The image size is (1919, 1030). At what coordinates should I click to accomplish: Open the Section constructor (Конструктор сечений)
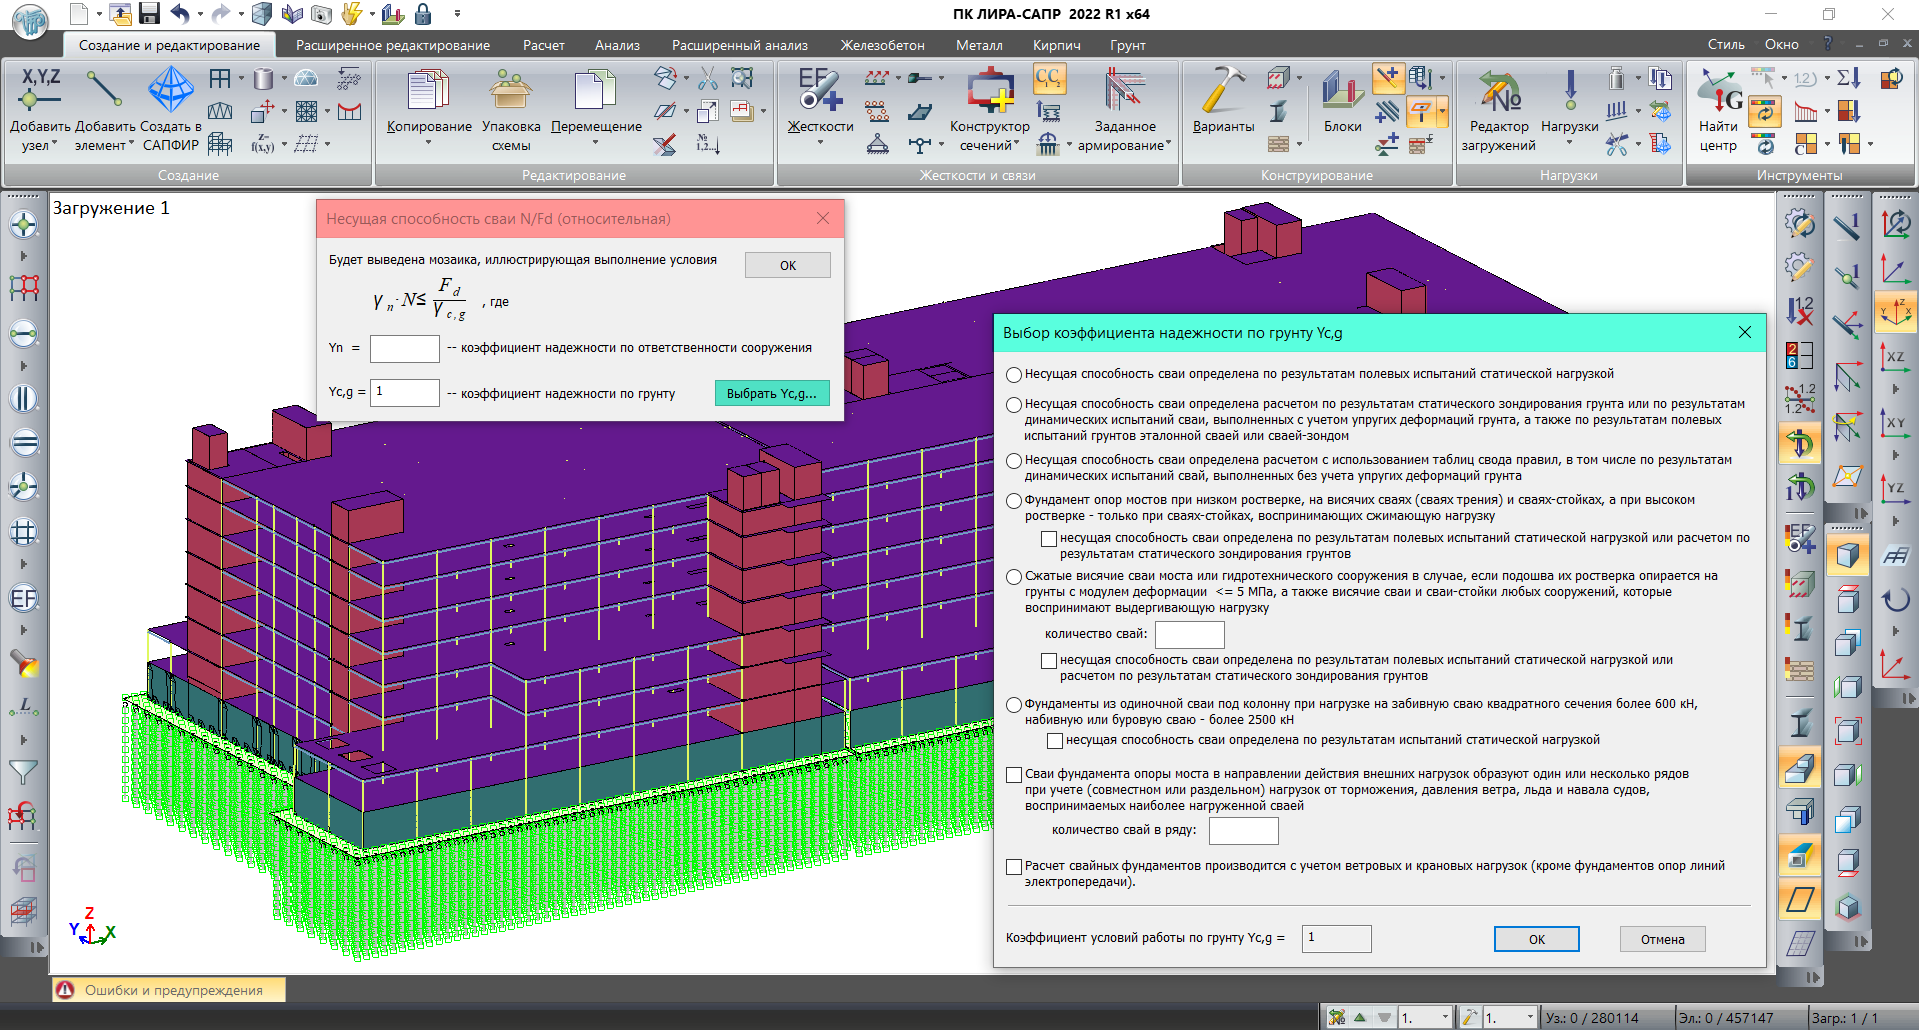989,90
